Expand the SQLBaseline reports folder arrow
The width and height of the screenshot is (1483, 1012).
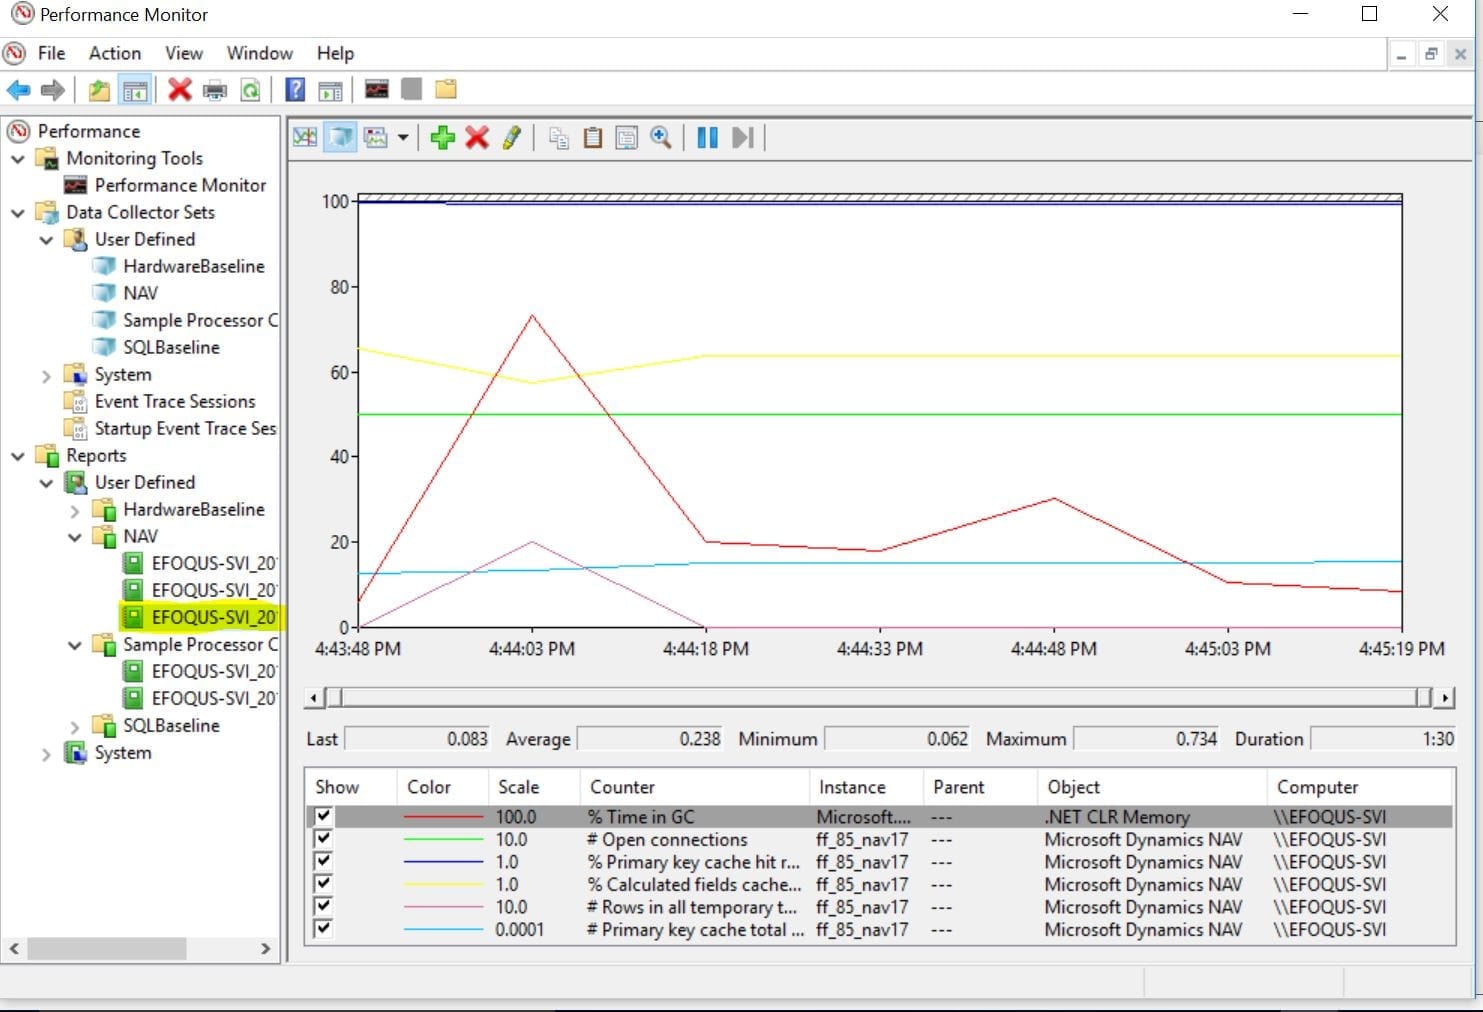75,726
